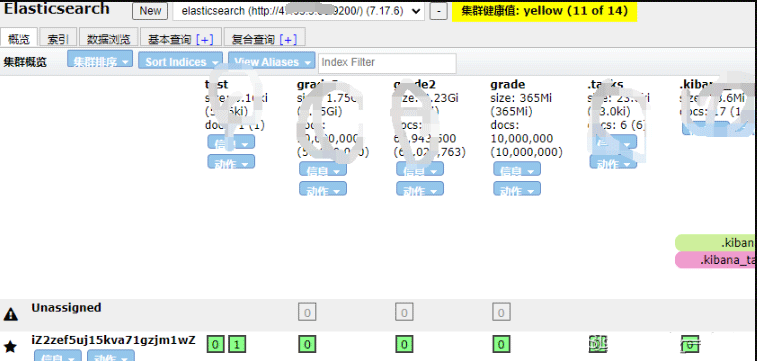Add a new 基本查询 tab with plus link
Image resolution: width=757 pixels, height=361 pixels.
pos(205,40)
